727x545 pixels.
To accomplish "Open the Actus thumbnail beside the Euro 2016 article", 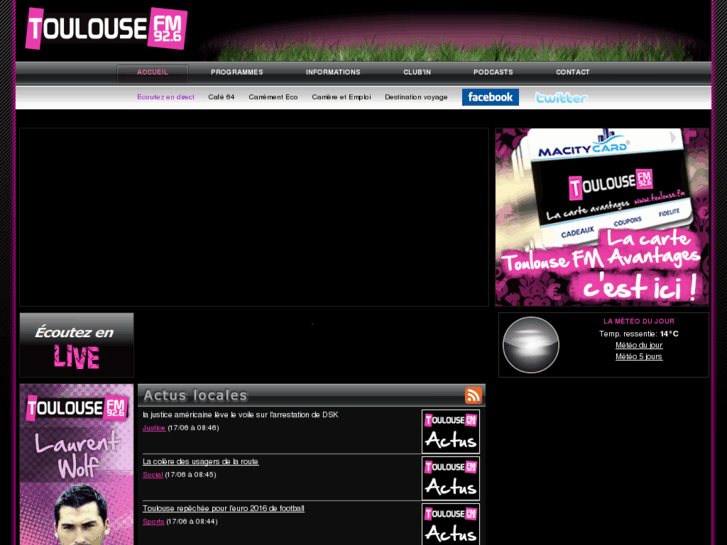I will pyautogui.click(x=451, y=524).
